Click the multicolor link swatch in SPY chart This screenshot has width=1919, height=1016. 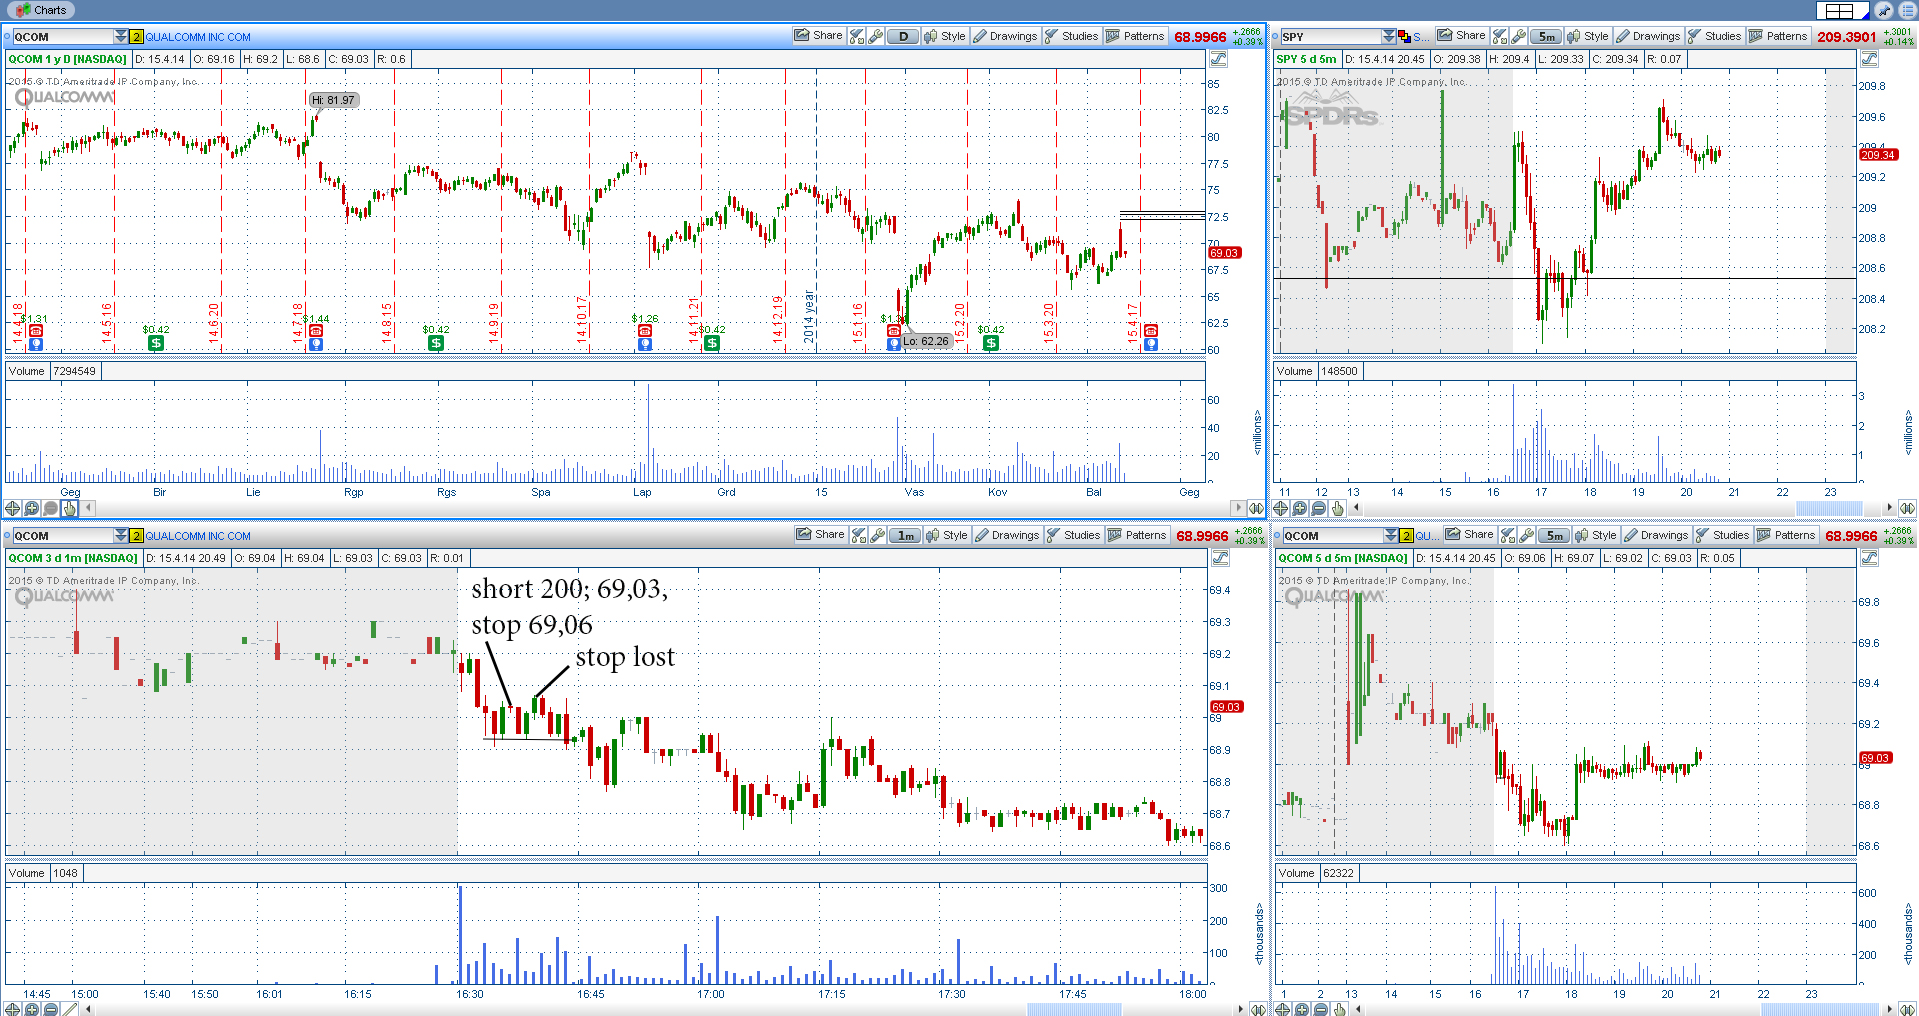click(1404, 36)
